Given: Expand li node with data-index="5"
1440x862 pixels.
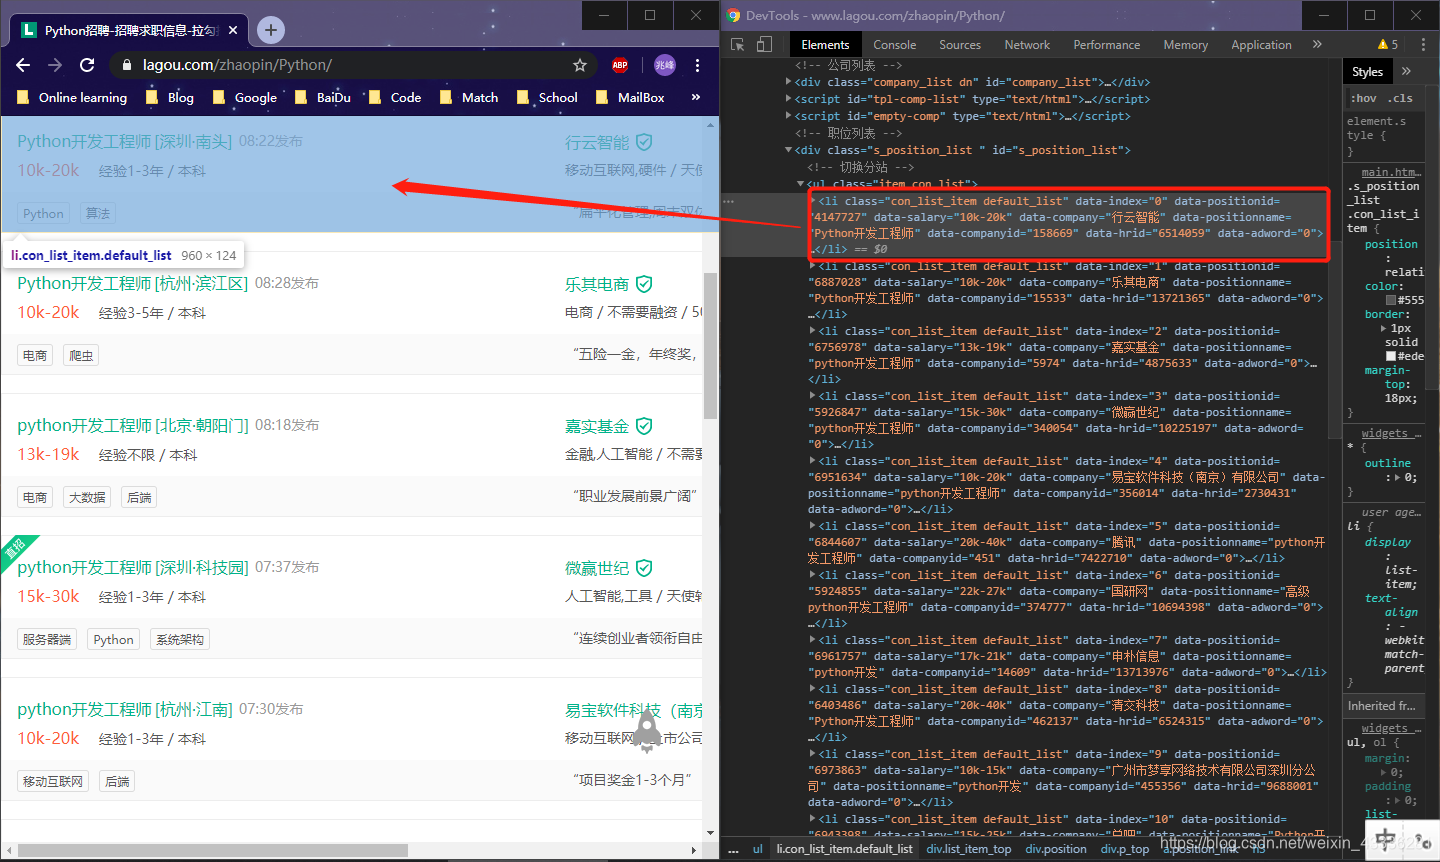Looking at the screenshot, I should tap(813, 526).
